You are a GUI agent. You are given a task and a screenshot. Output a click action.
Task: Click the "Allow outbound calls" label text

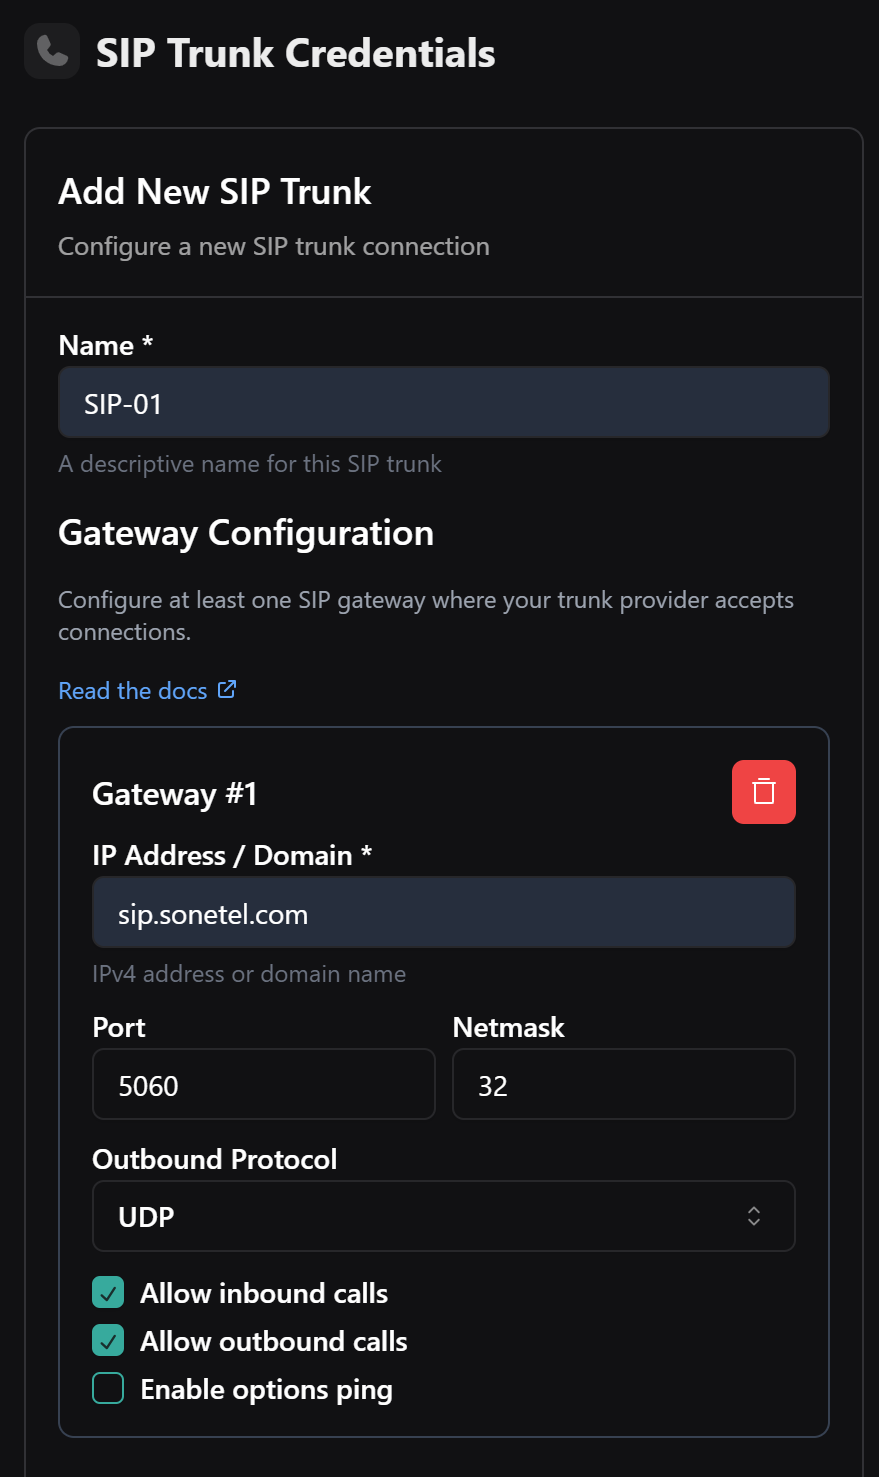click(x=274, y=1341)
